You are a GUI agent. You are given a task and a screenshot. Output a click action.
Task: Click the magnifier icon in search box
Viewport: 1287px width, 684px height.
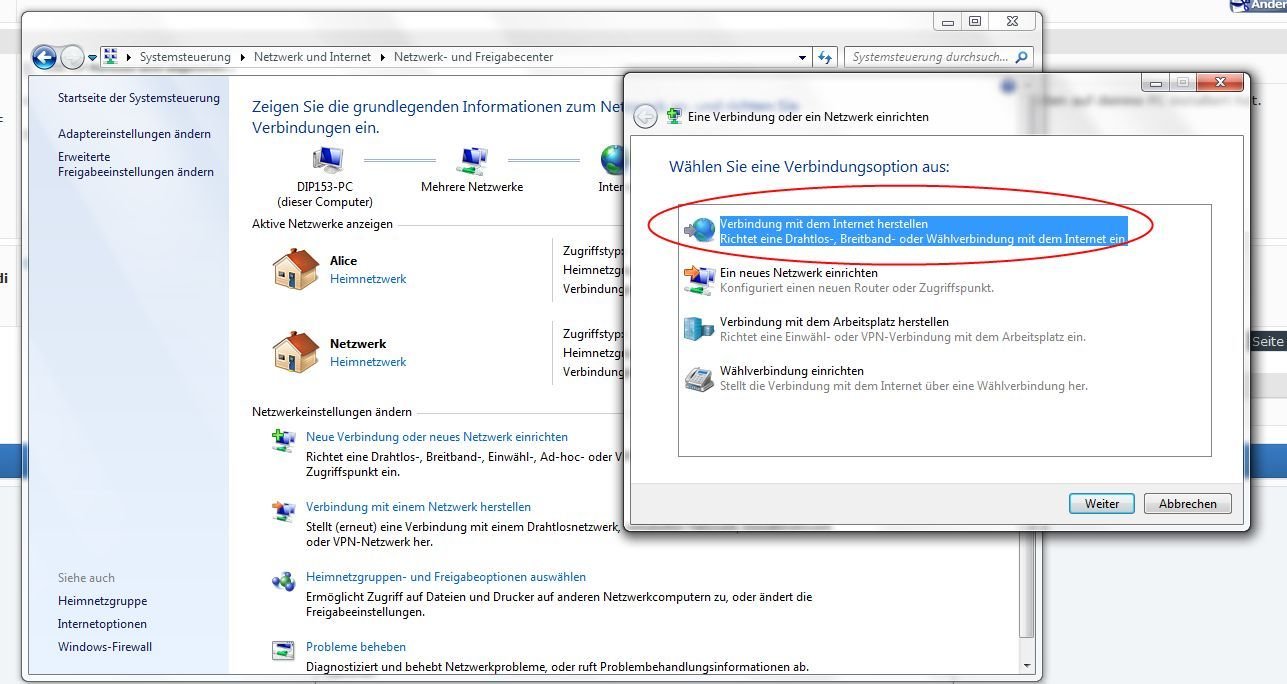coord(1021,57)
